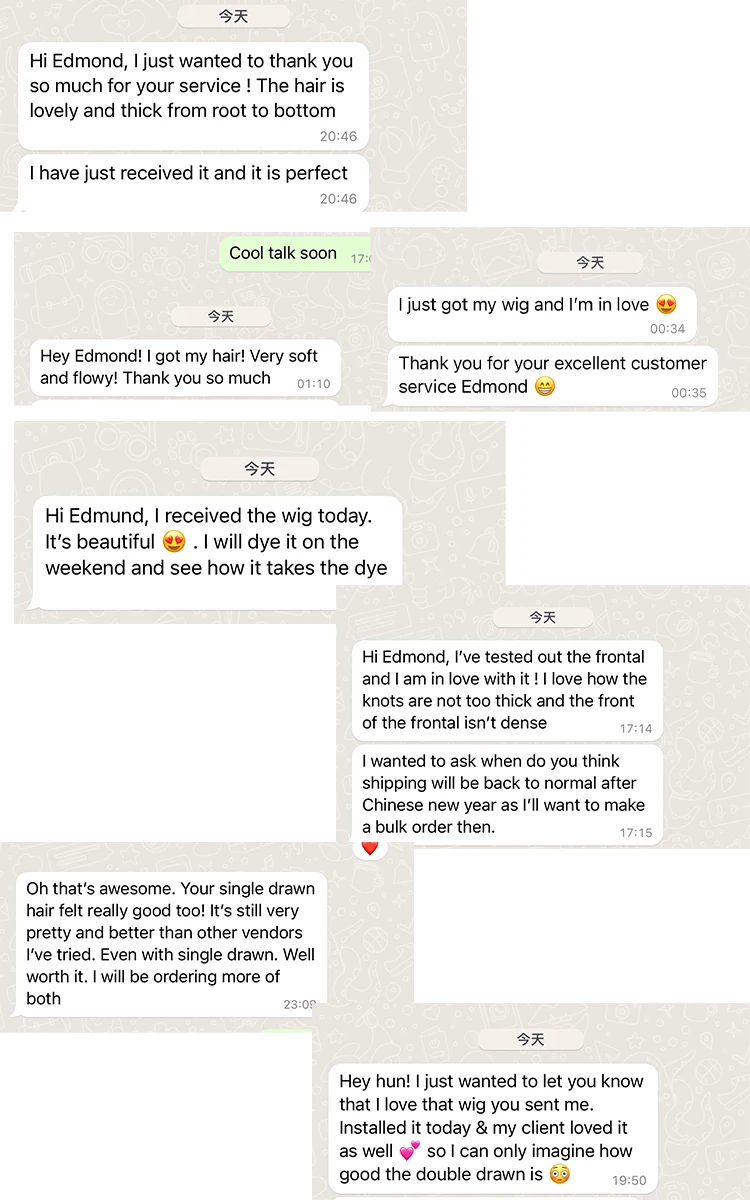
Task: Click the 00:34 timestamp on the wig message
Action: (667, 329)
